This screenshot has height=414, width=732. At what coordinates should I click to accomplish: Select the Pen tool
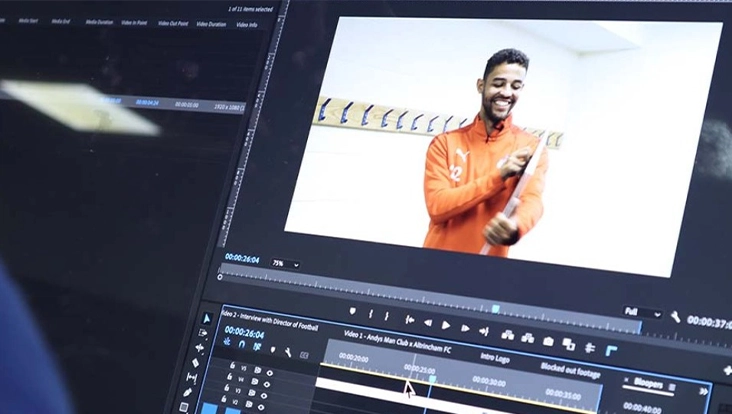[188, 392]
